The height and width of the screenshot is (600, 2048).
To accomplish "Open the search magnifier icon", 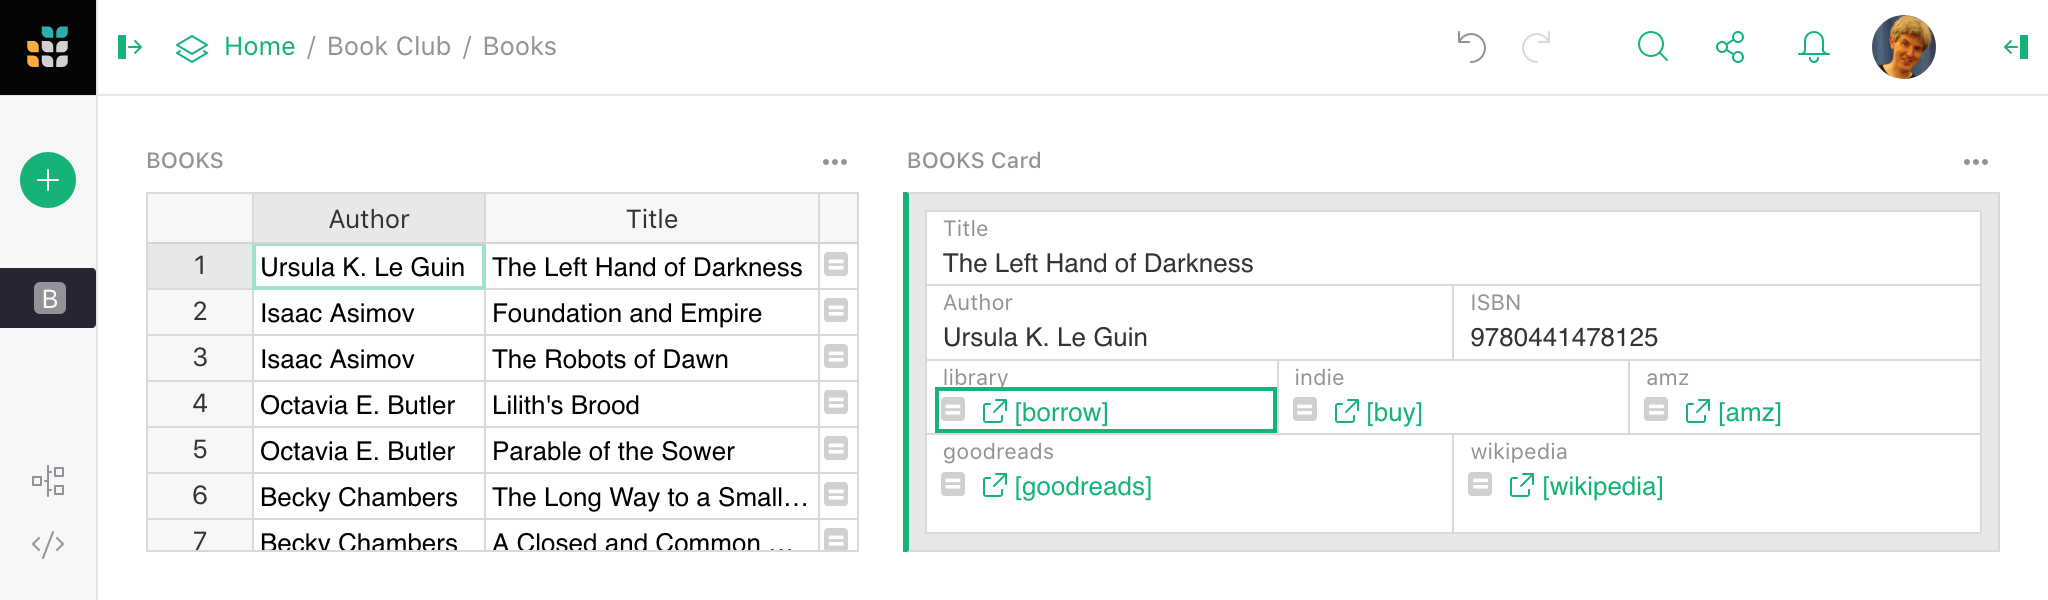I will click(x=1652, y=47).
